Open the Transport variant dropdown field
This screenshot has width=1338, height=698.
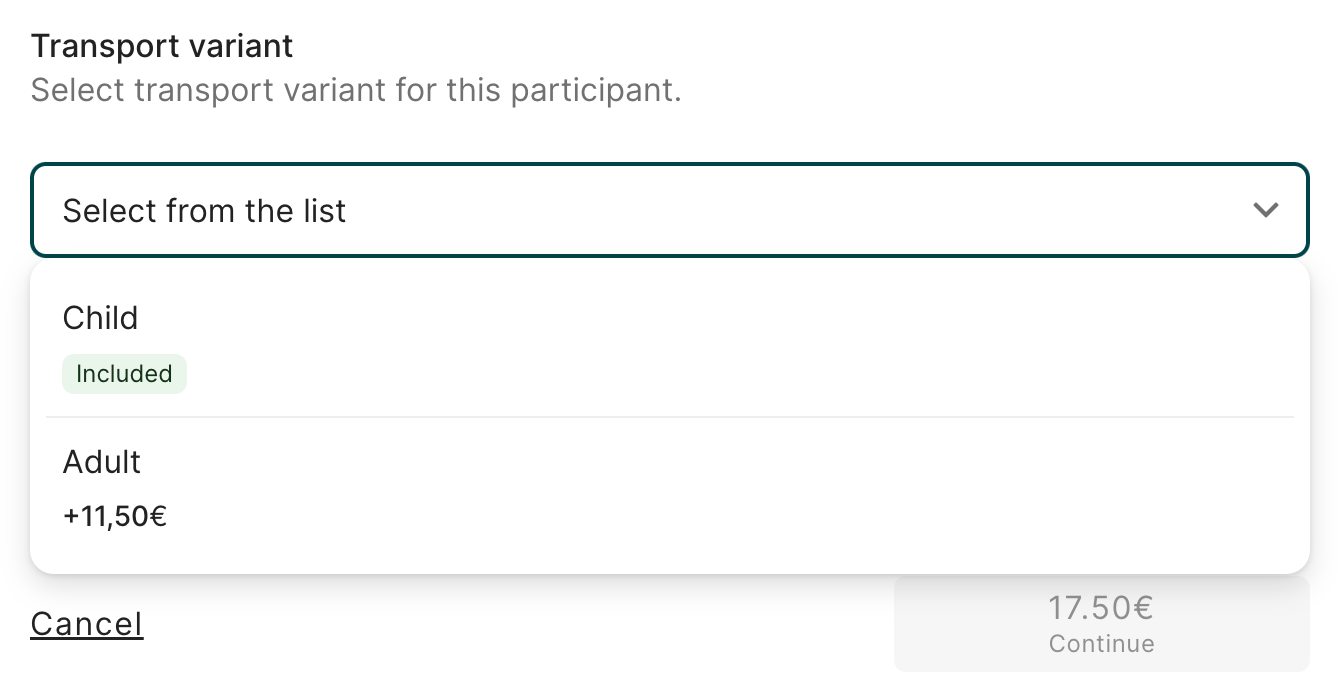pyautogui.click(x=669, y=210)
